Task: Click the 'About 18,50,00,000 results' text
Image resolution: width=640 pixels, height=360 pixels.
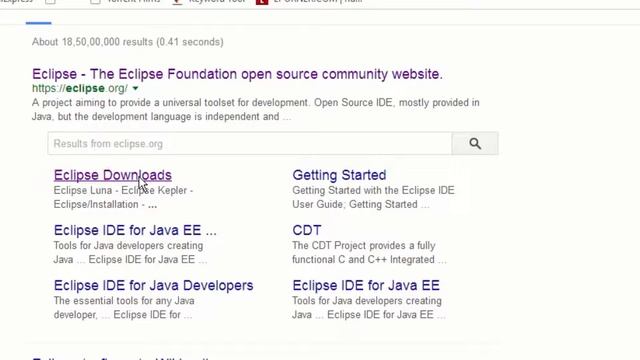Action: (x=128, y=42)
